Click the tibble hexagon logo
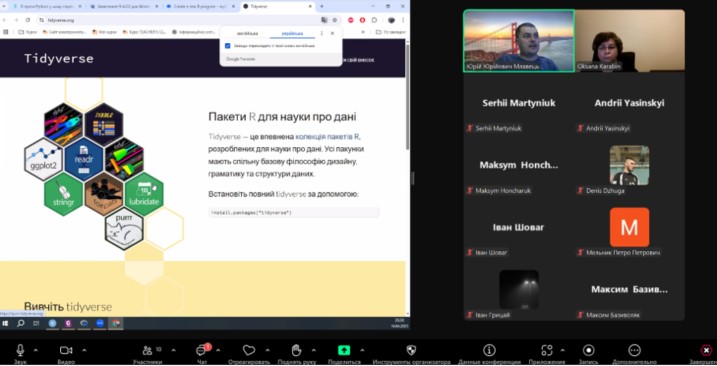The height and width of the screenshot is (366, 717). point(104,125)
